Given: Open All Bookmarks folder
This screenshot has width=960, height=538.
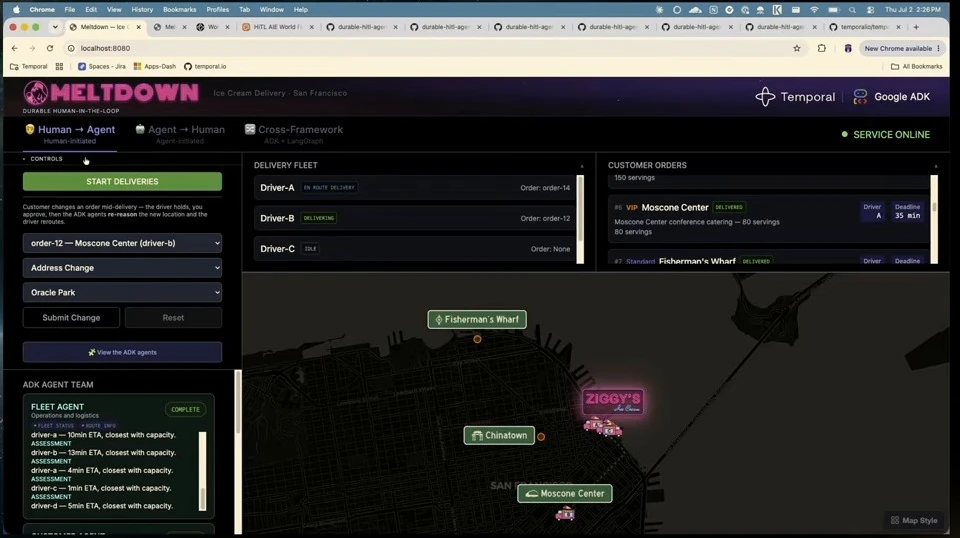Looking at the screenshot, I should [916, 66].
